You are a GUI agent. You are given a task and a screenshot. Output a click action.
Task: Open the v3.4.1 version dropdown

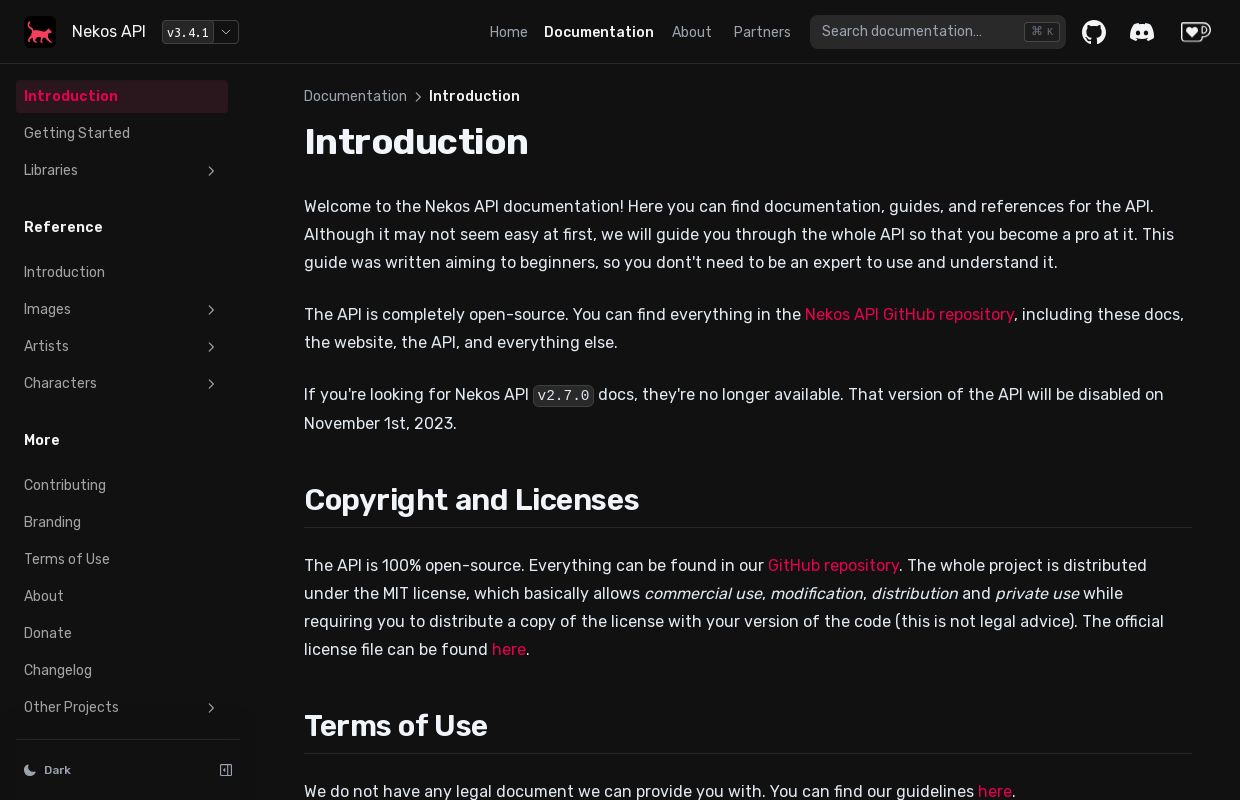pos(200,32)
